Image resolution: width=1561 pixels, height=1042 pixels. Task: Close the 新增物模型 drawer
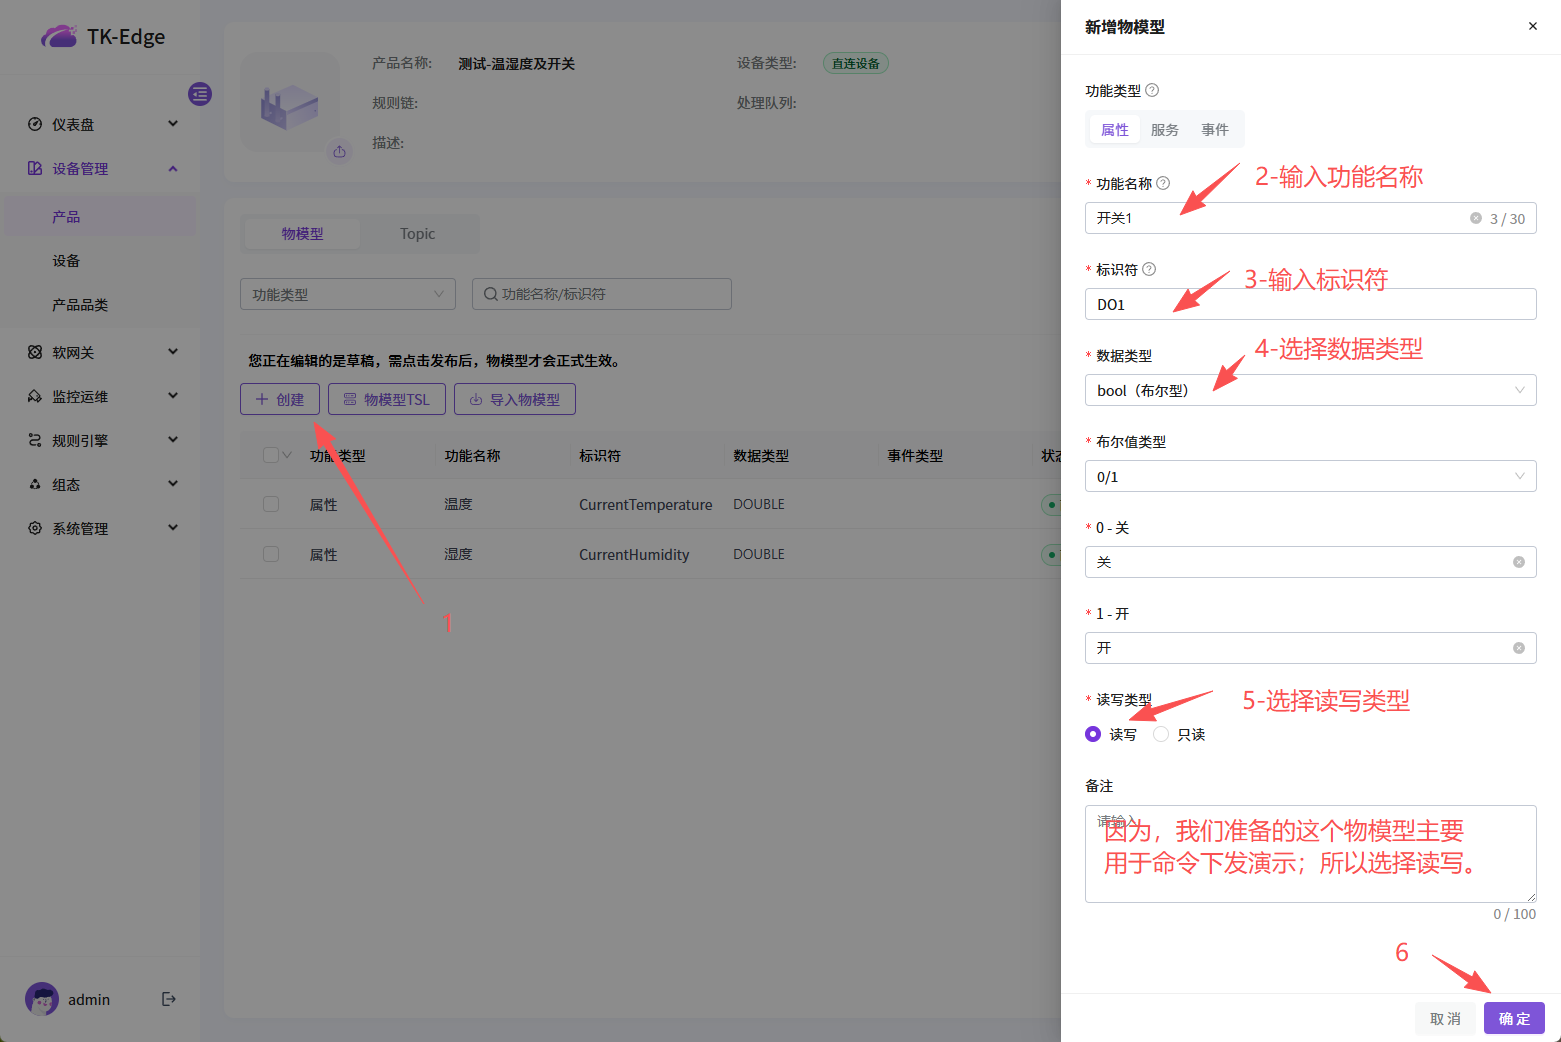pyautogui.click(x=1532, y=26)
